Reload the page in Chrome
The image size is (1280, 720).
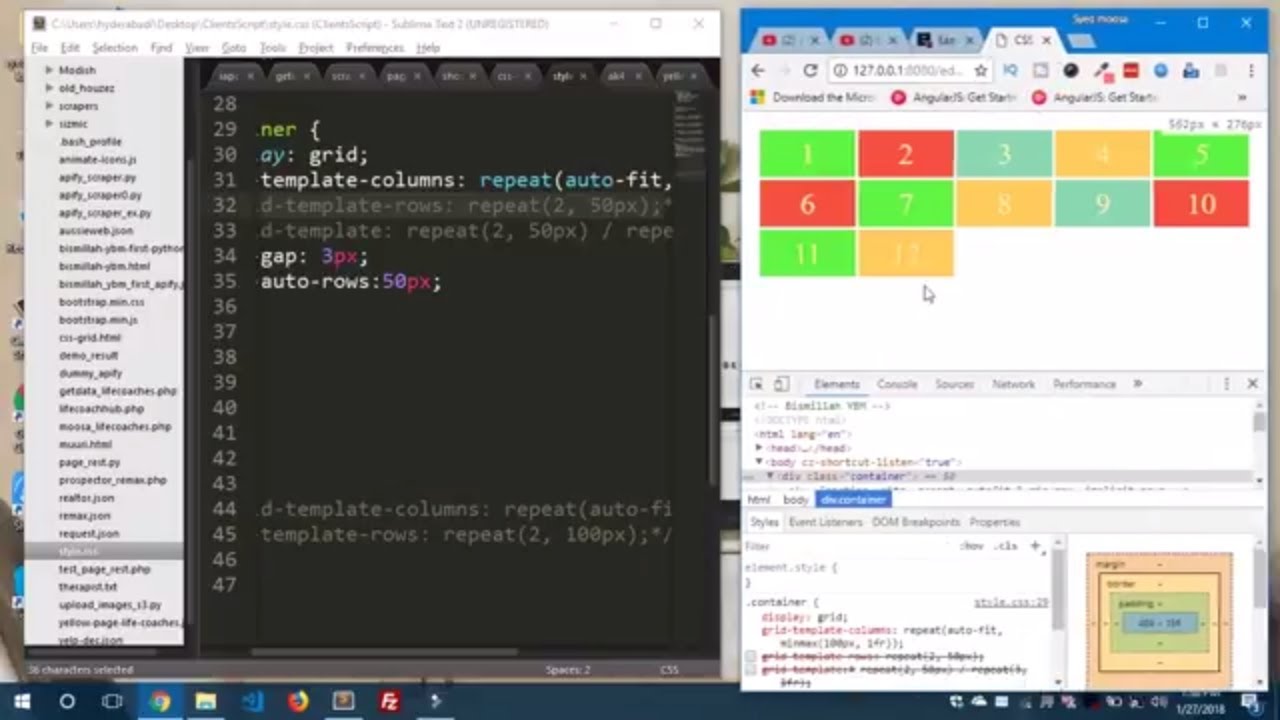click(x=810, y=70)
